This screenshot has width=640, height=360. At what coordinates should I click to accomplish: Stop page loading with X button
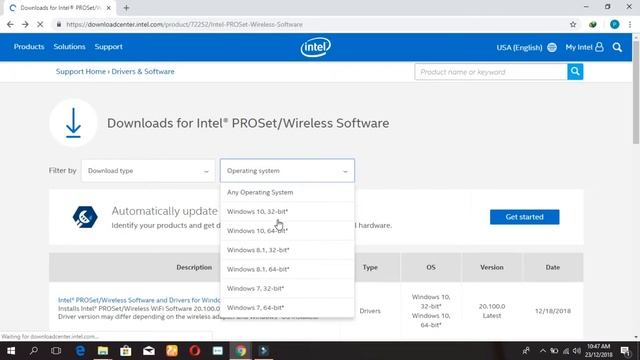[40, 24]
